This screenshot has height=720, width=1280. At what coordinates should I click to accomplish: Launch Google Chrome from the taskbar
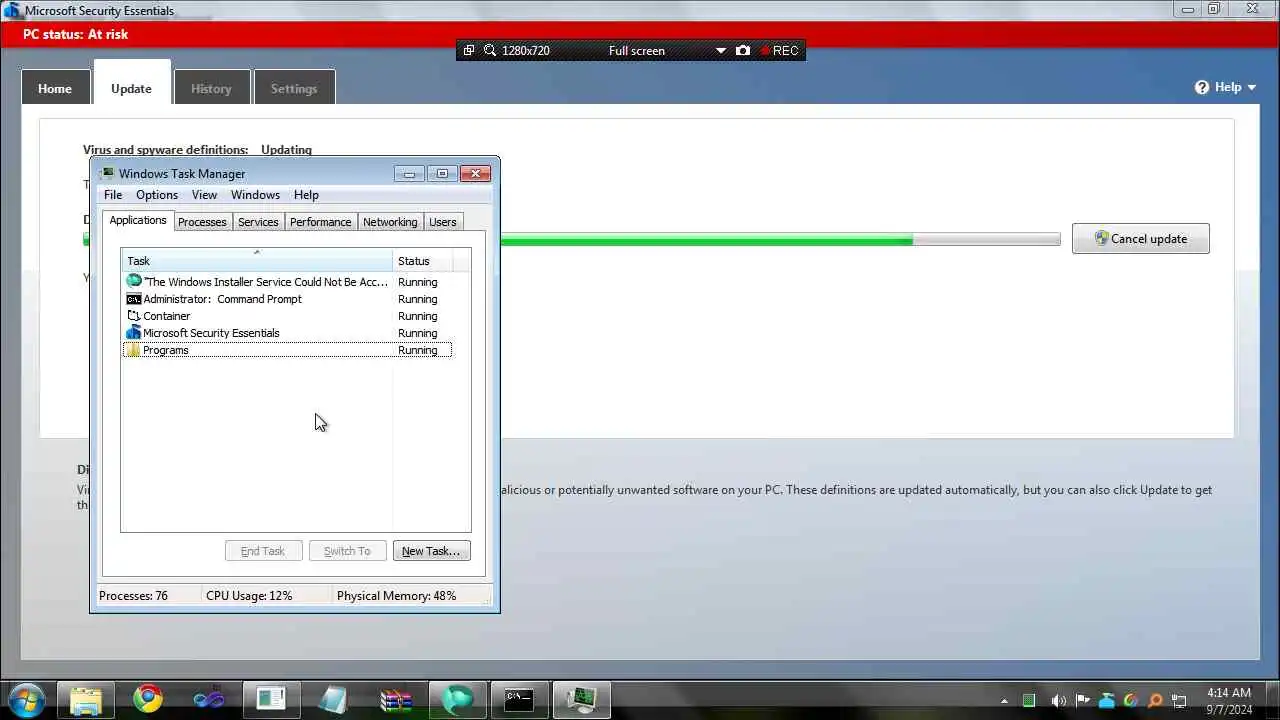(148, 699)
